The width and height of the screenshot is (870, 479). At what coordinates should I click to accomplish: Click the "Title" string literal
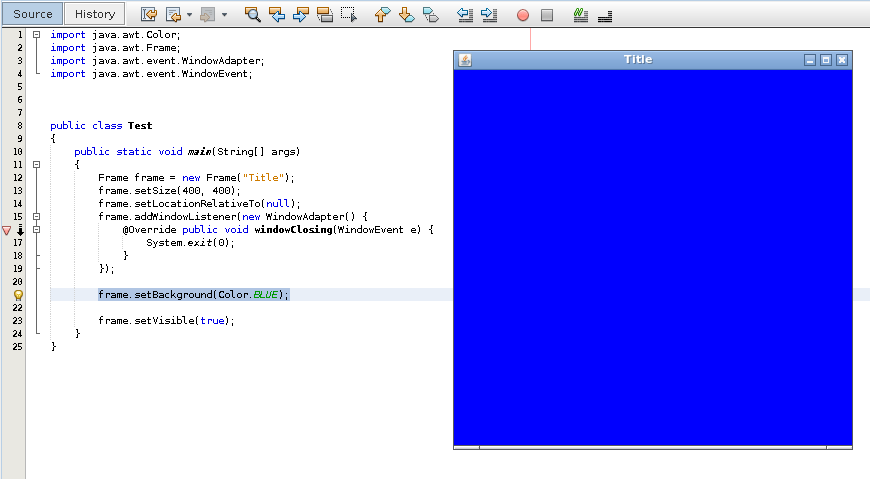pyautogui.click(x=264, y=178)
